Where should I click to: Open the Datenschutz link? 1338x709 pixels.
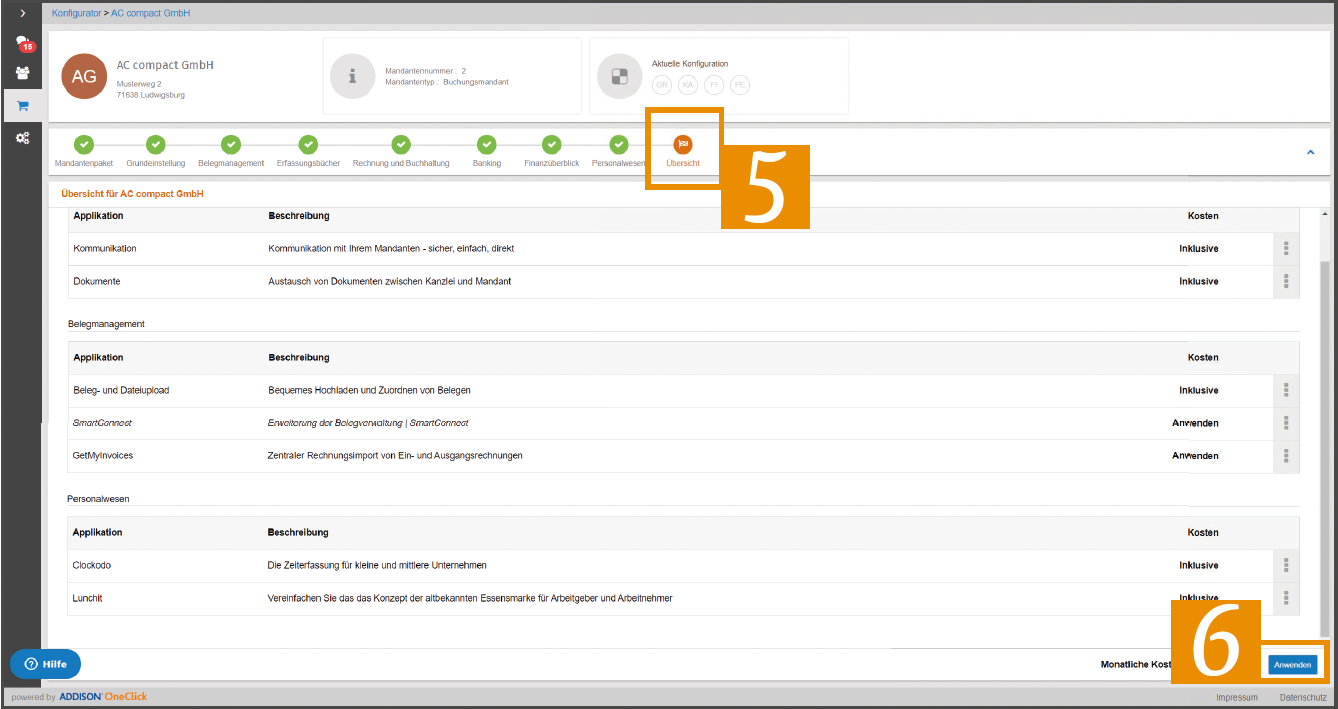pyautogui.click(x=1303, y=697)
